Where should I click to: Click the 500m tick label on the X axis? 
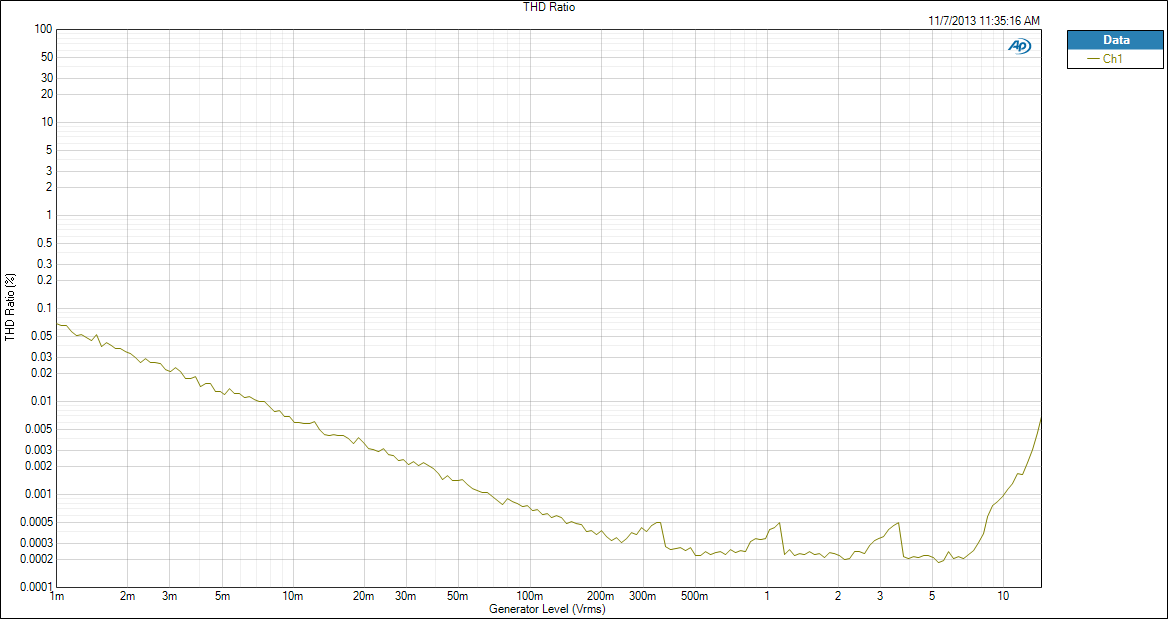pos(694,597)
